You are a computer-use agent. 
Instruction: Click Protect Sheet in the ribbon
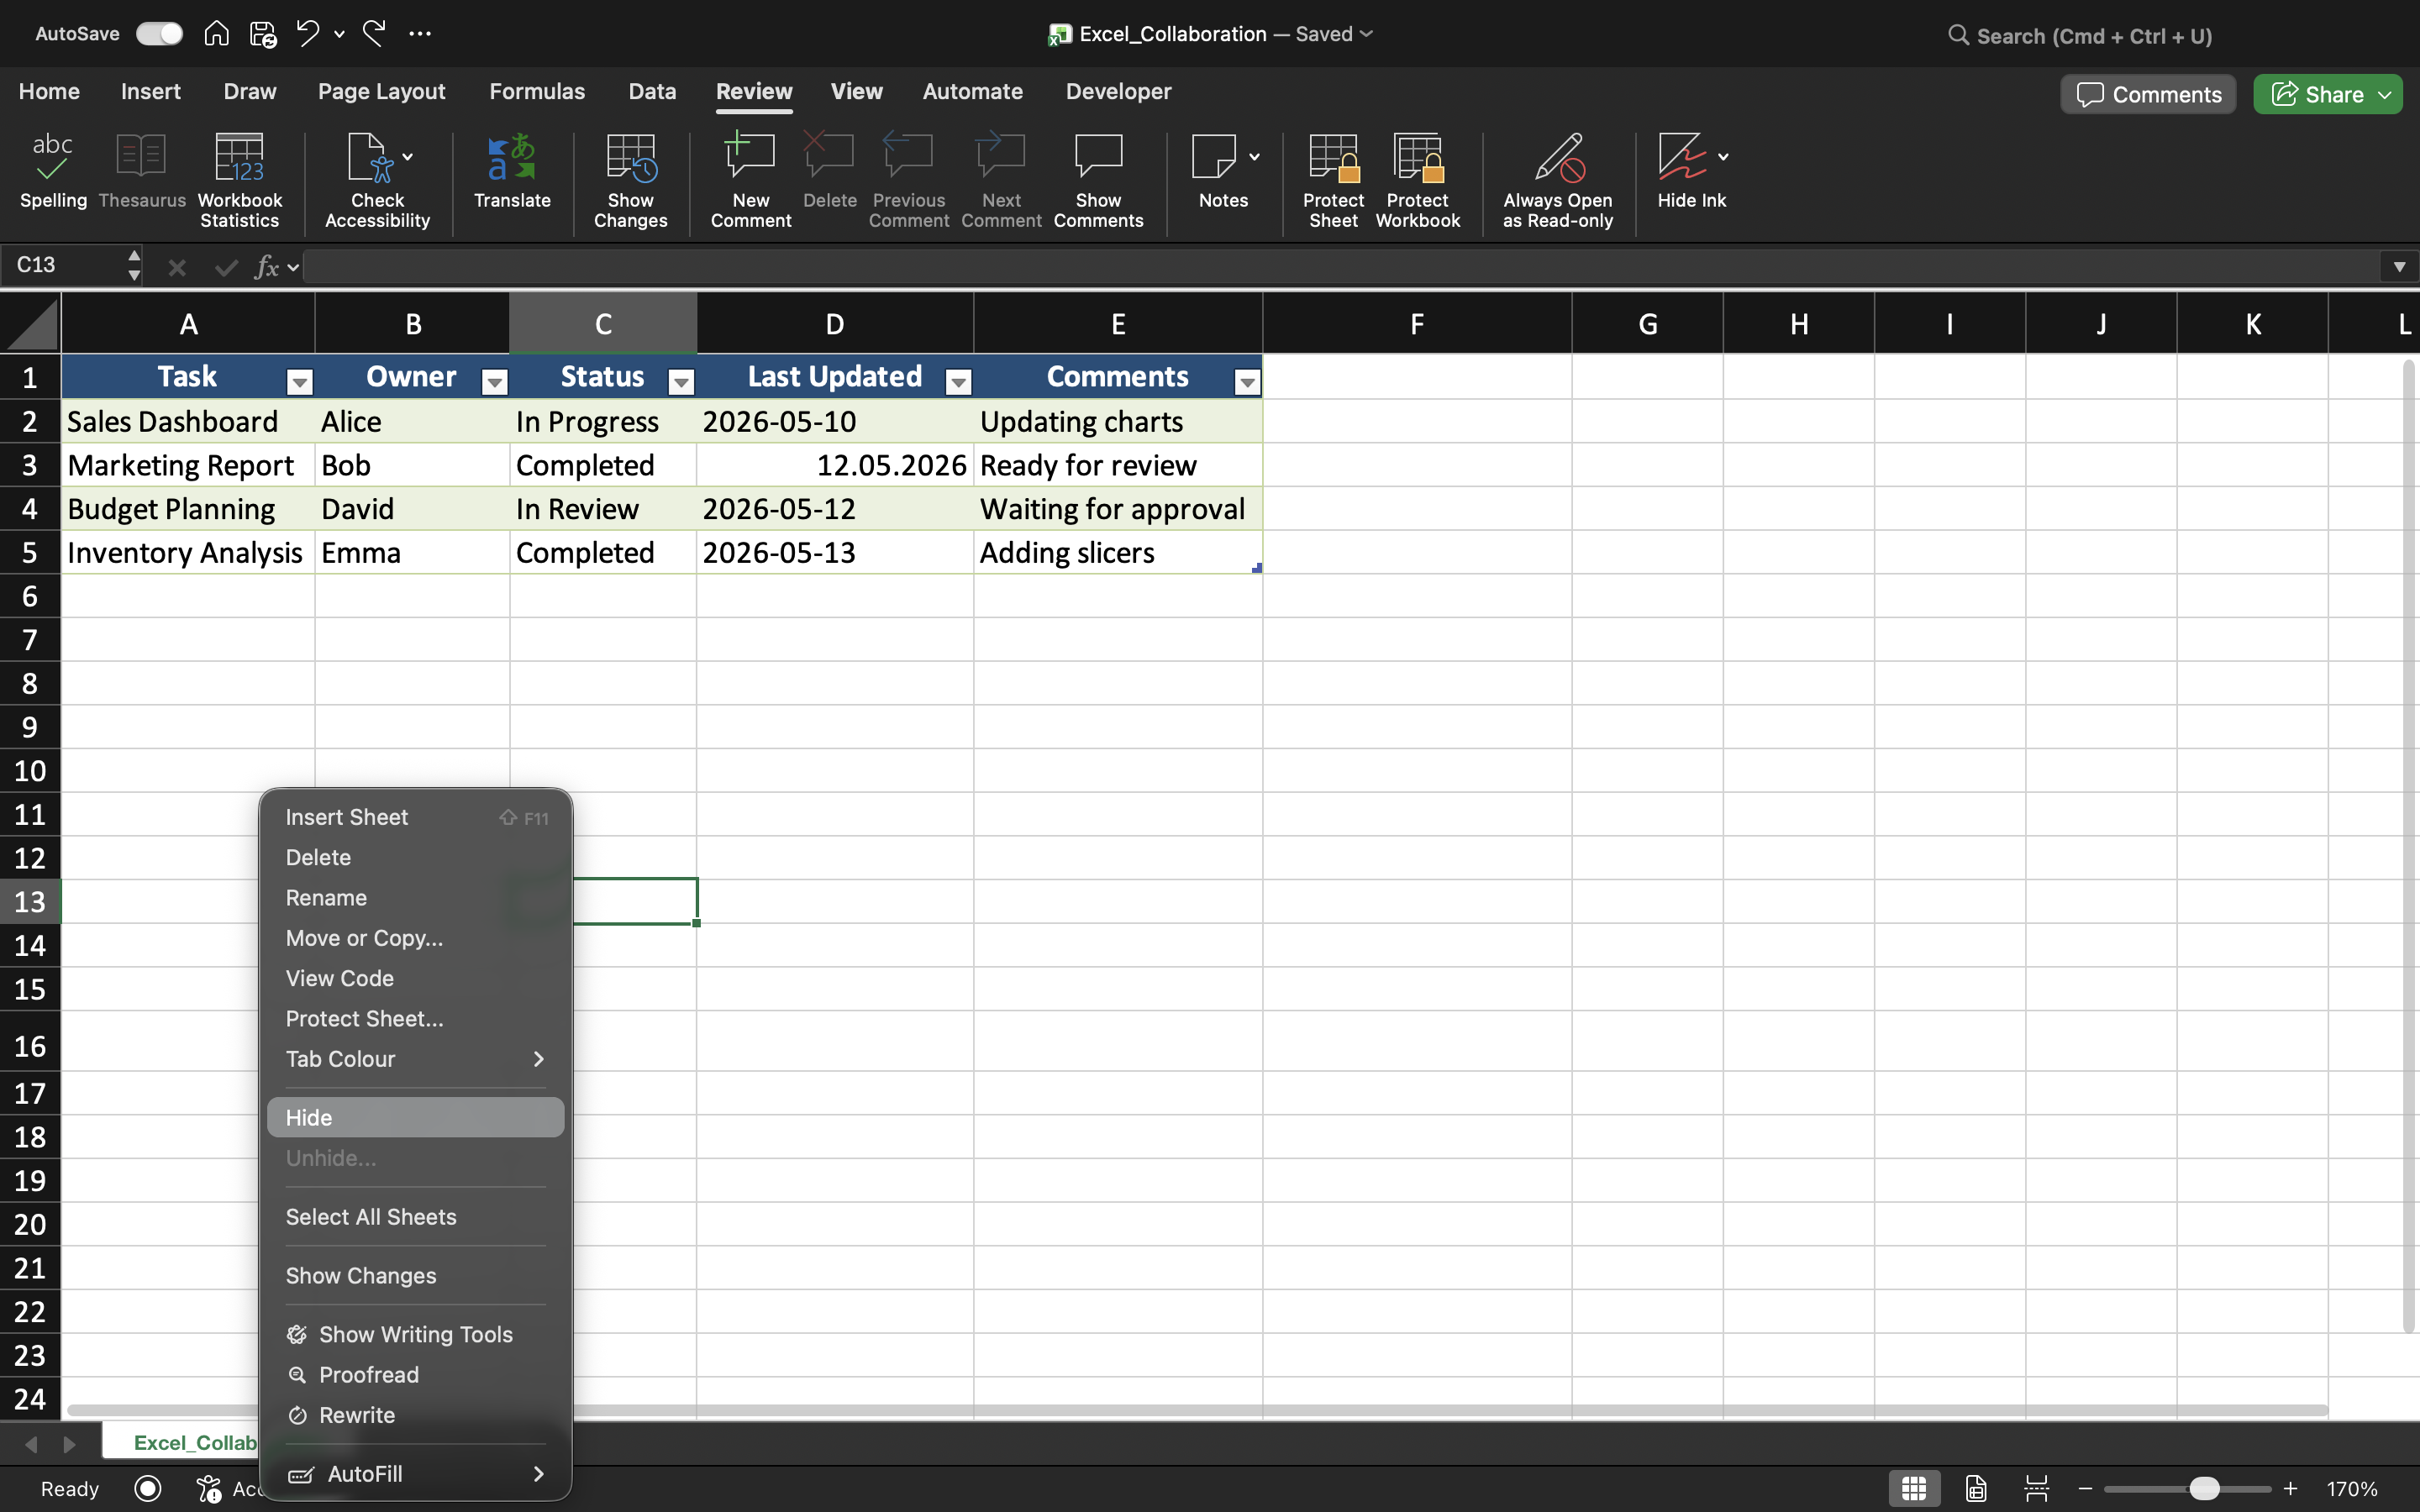pyautogui.click(x=1333, y=181)
